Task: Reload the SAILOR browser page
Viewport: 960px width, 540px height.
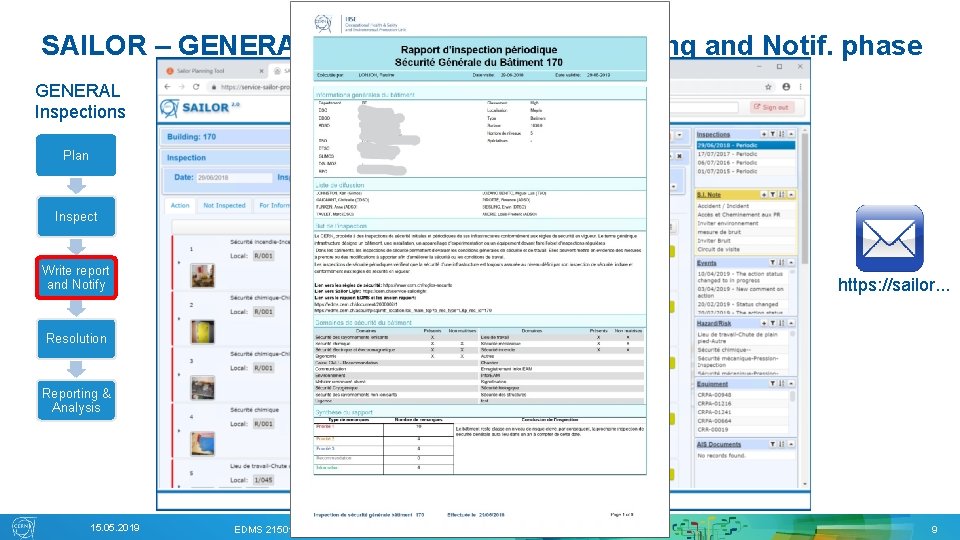Action: click(196, 87)
